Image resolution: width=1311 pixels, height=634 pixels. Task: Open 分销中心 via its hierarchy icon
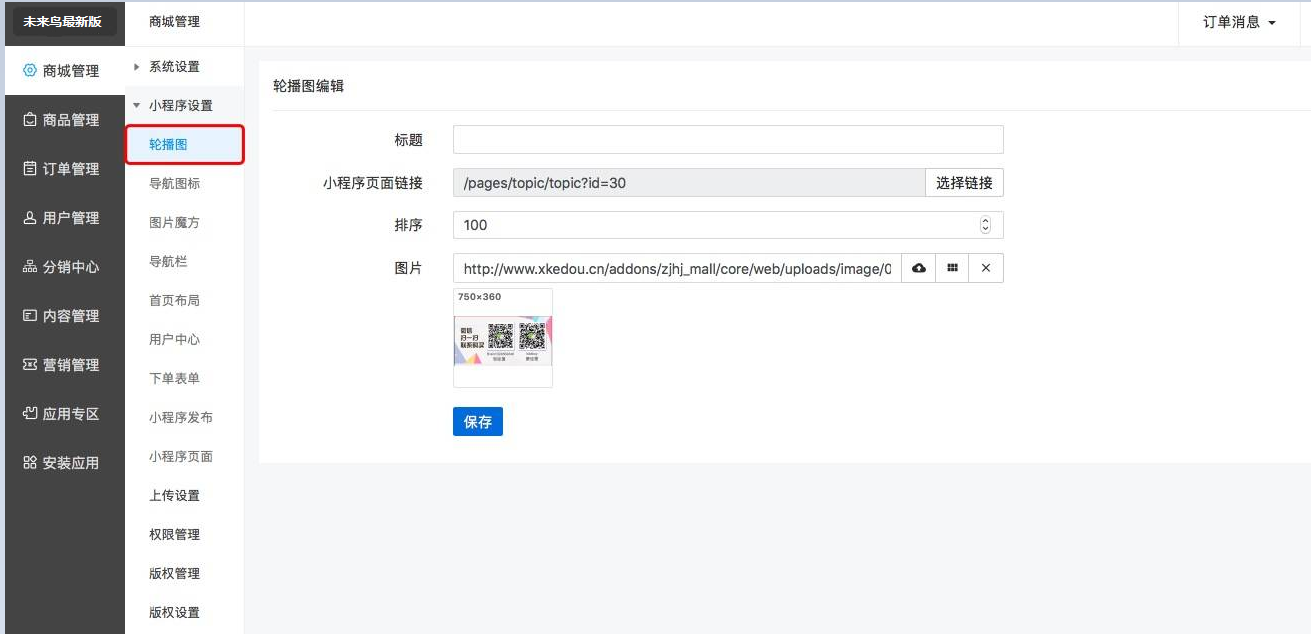pyautogui.click(x=30, y=267)
